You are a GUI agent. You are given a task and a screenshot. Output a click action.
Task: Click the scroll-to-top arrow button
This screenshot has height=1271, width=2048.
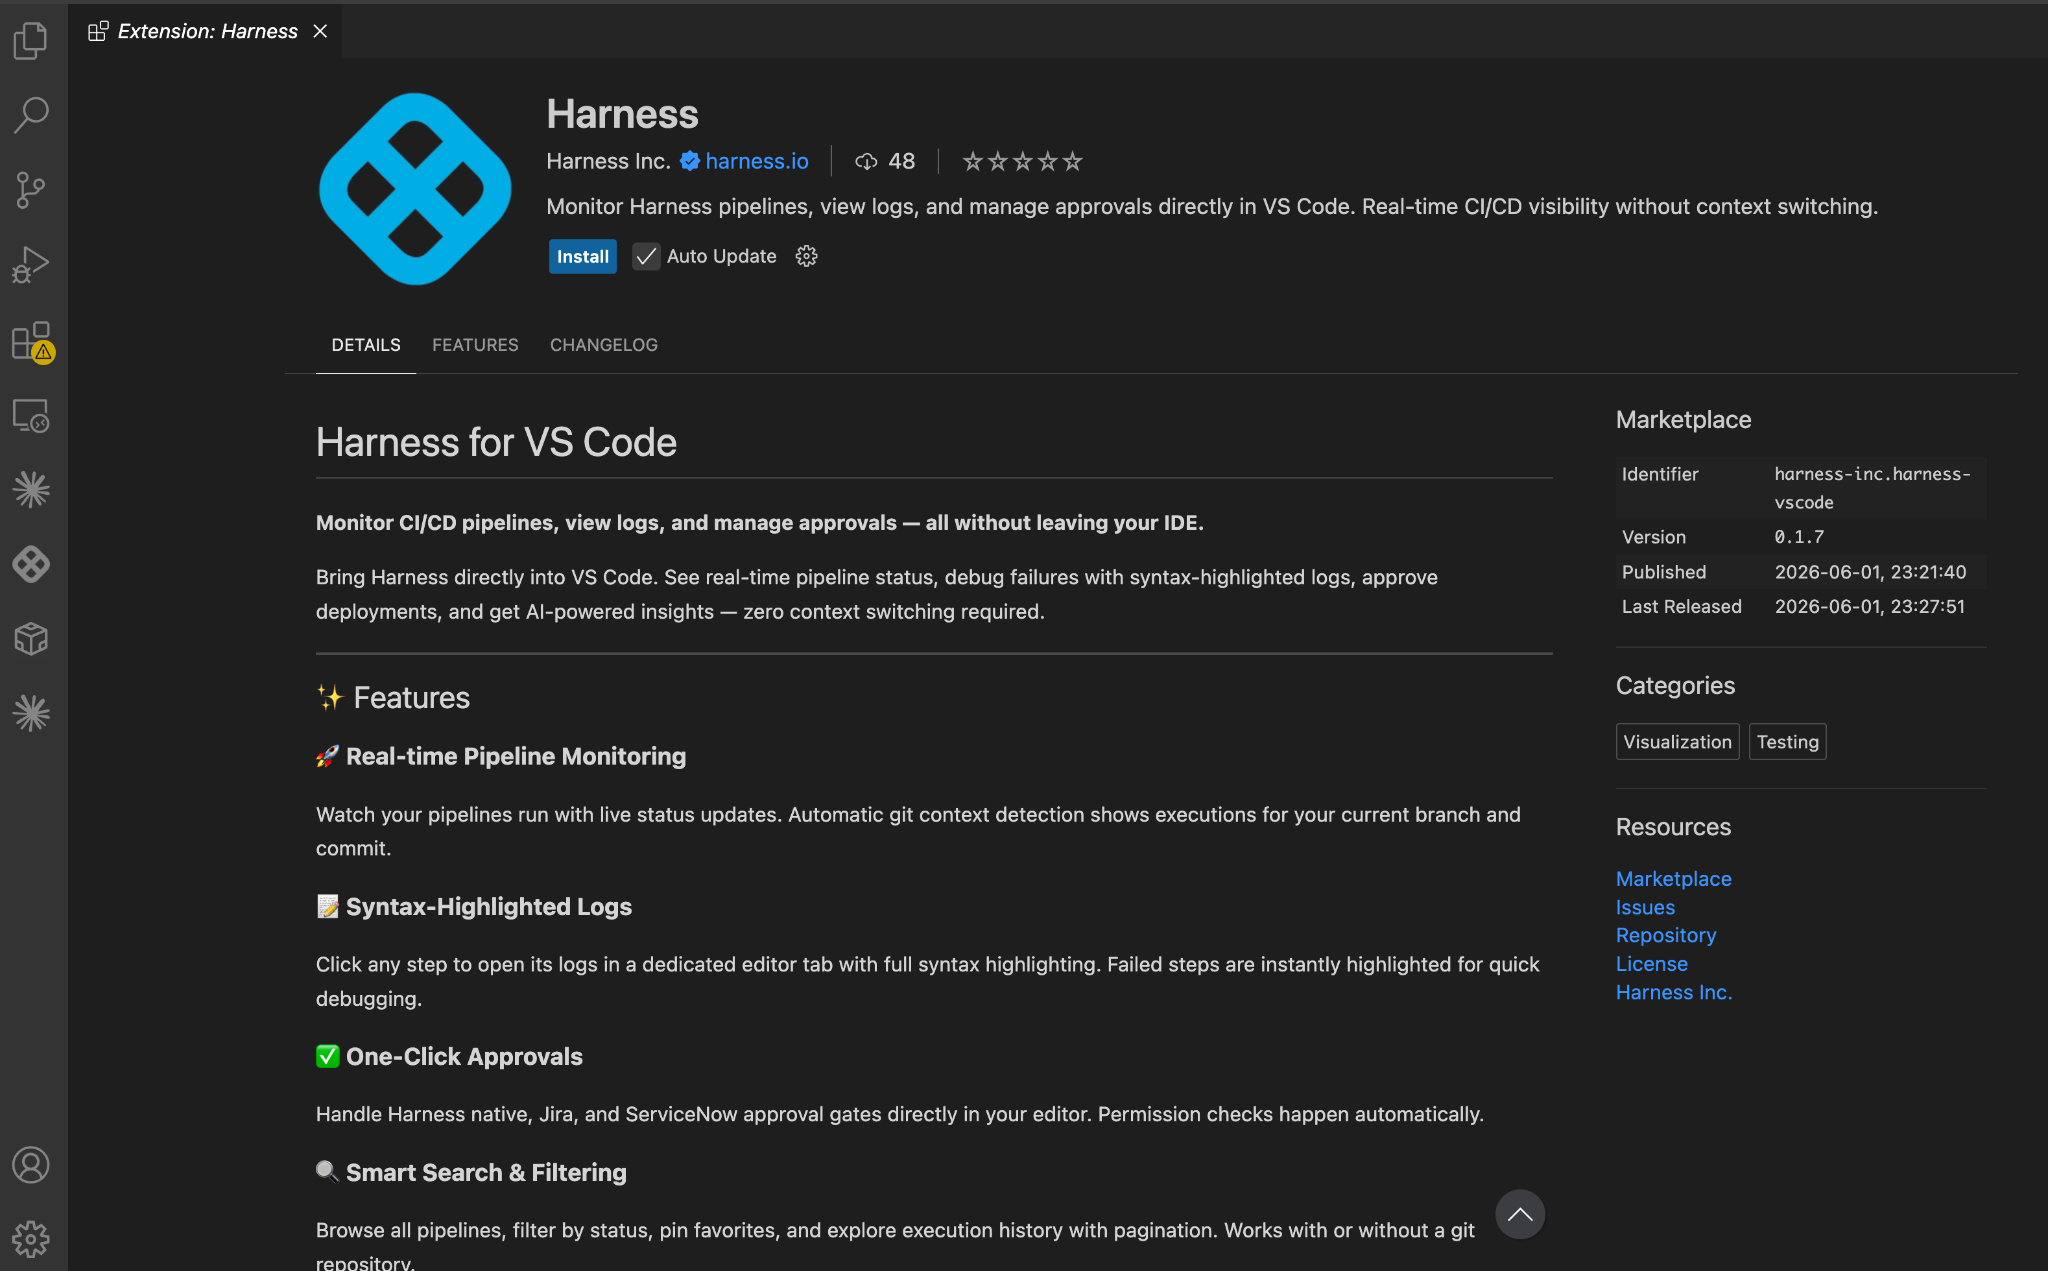coord(1520,1214)
